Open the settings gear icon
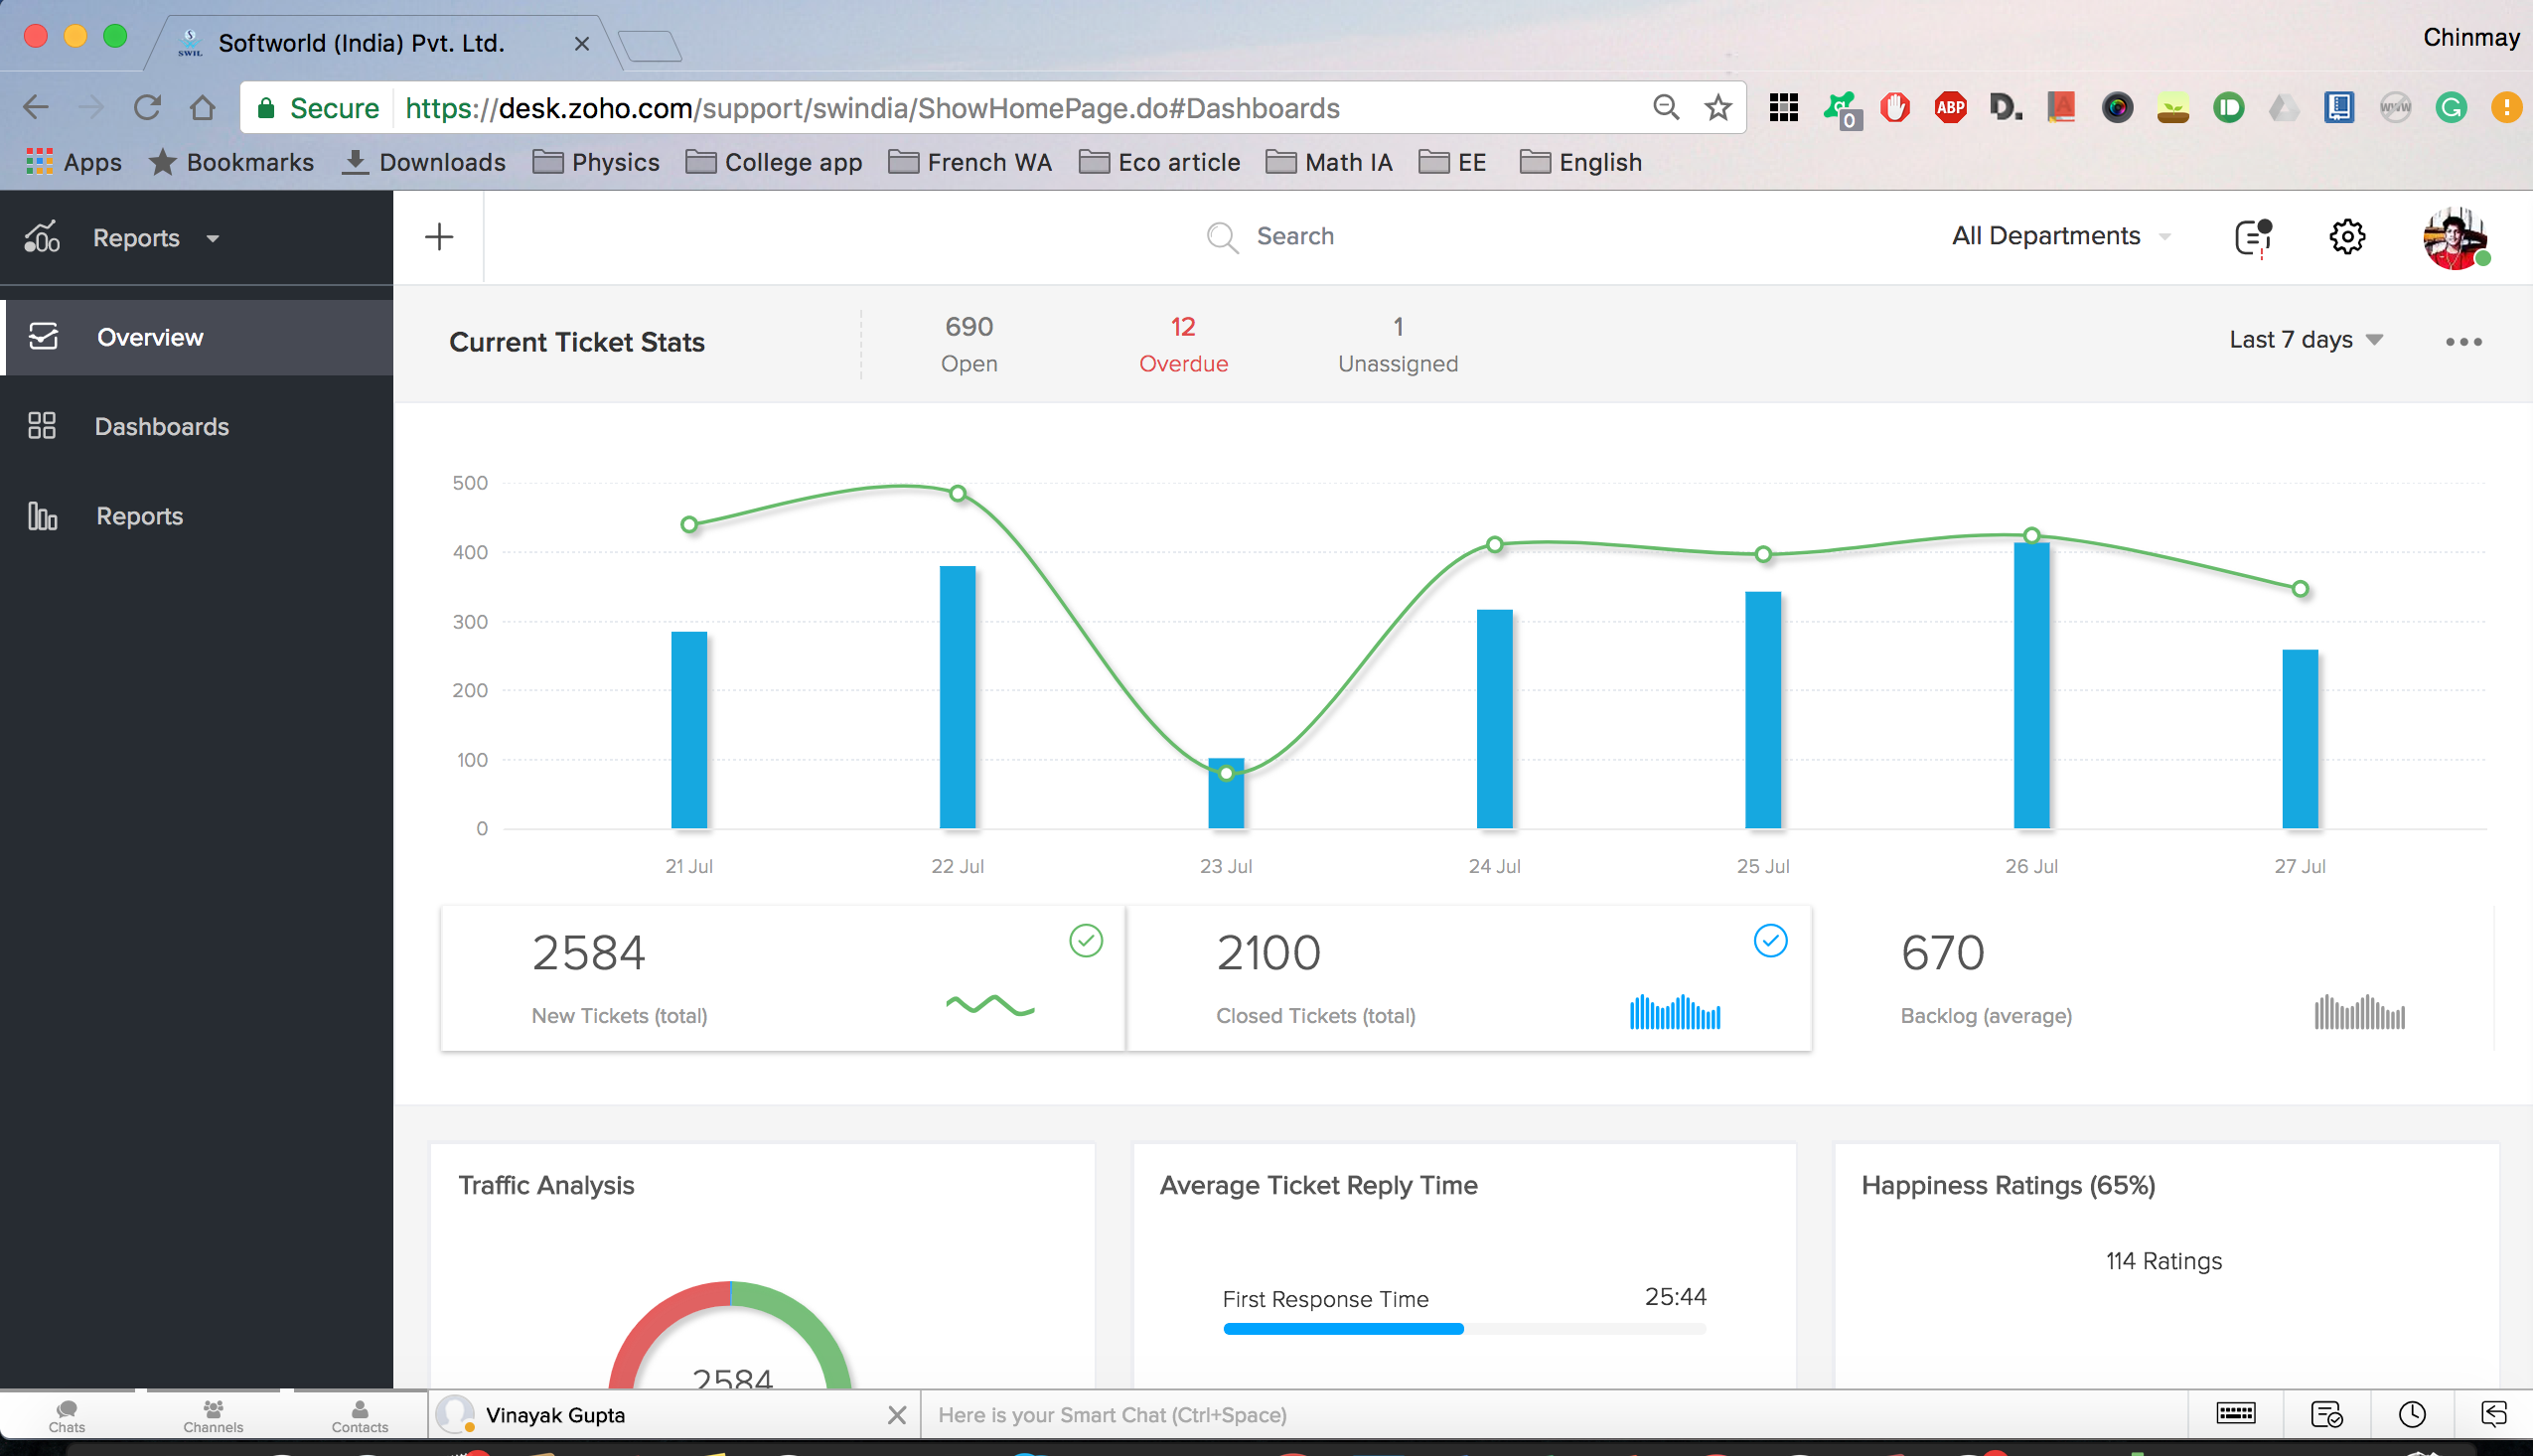The height and width of the screenshot is (1456, 2533). tap(2346, 237)
